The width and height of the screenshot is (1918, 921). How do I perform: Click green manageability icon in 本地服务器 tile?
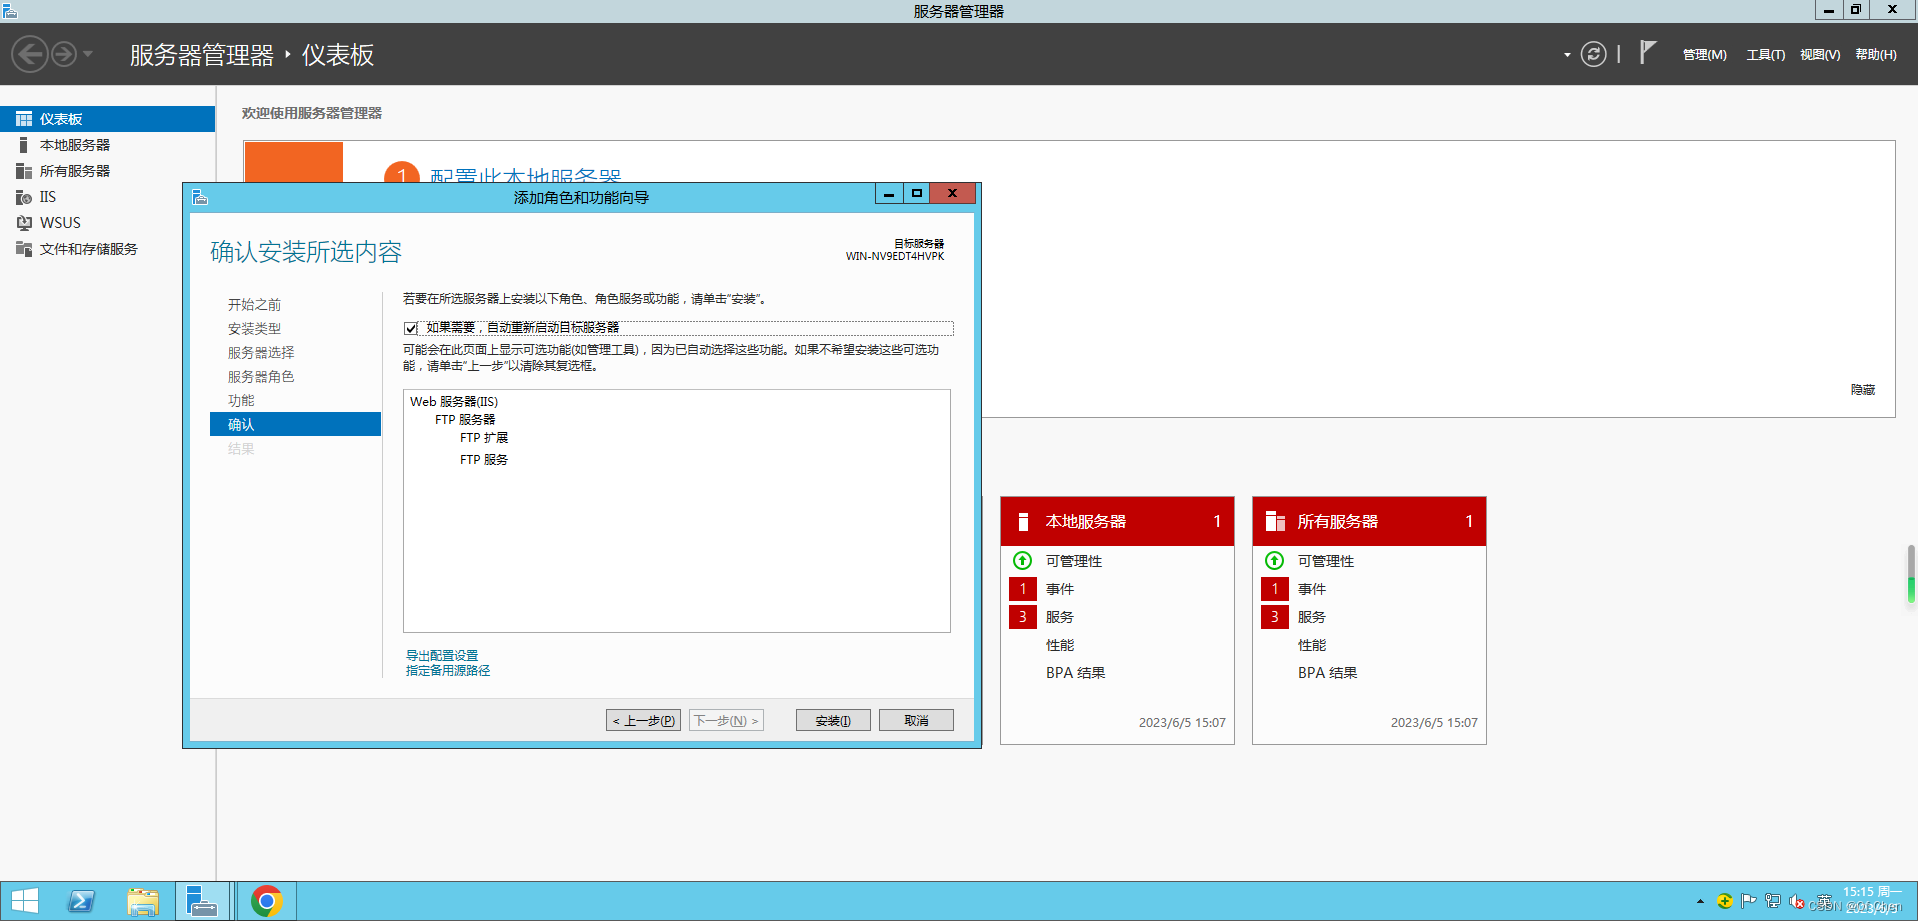click(x=1022, y=560)
